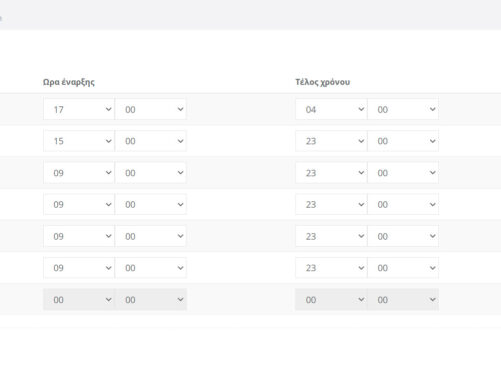
Task: Open the greyed end minutes dropdown in last row
Action: coord(403,300)
